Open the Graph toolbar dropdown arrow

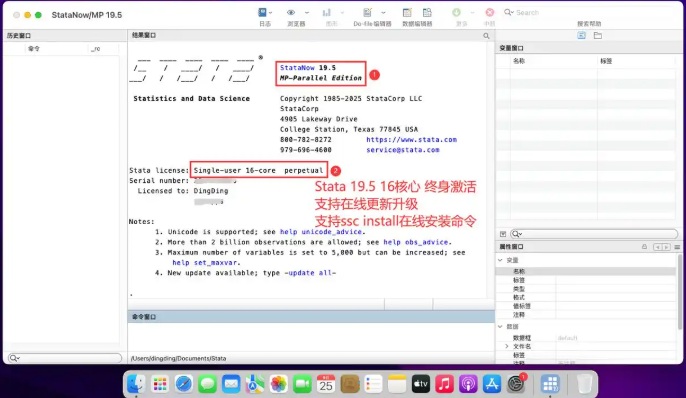[342, 13]
